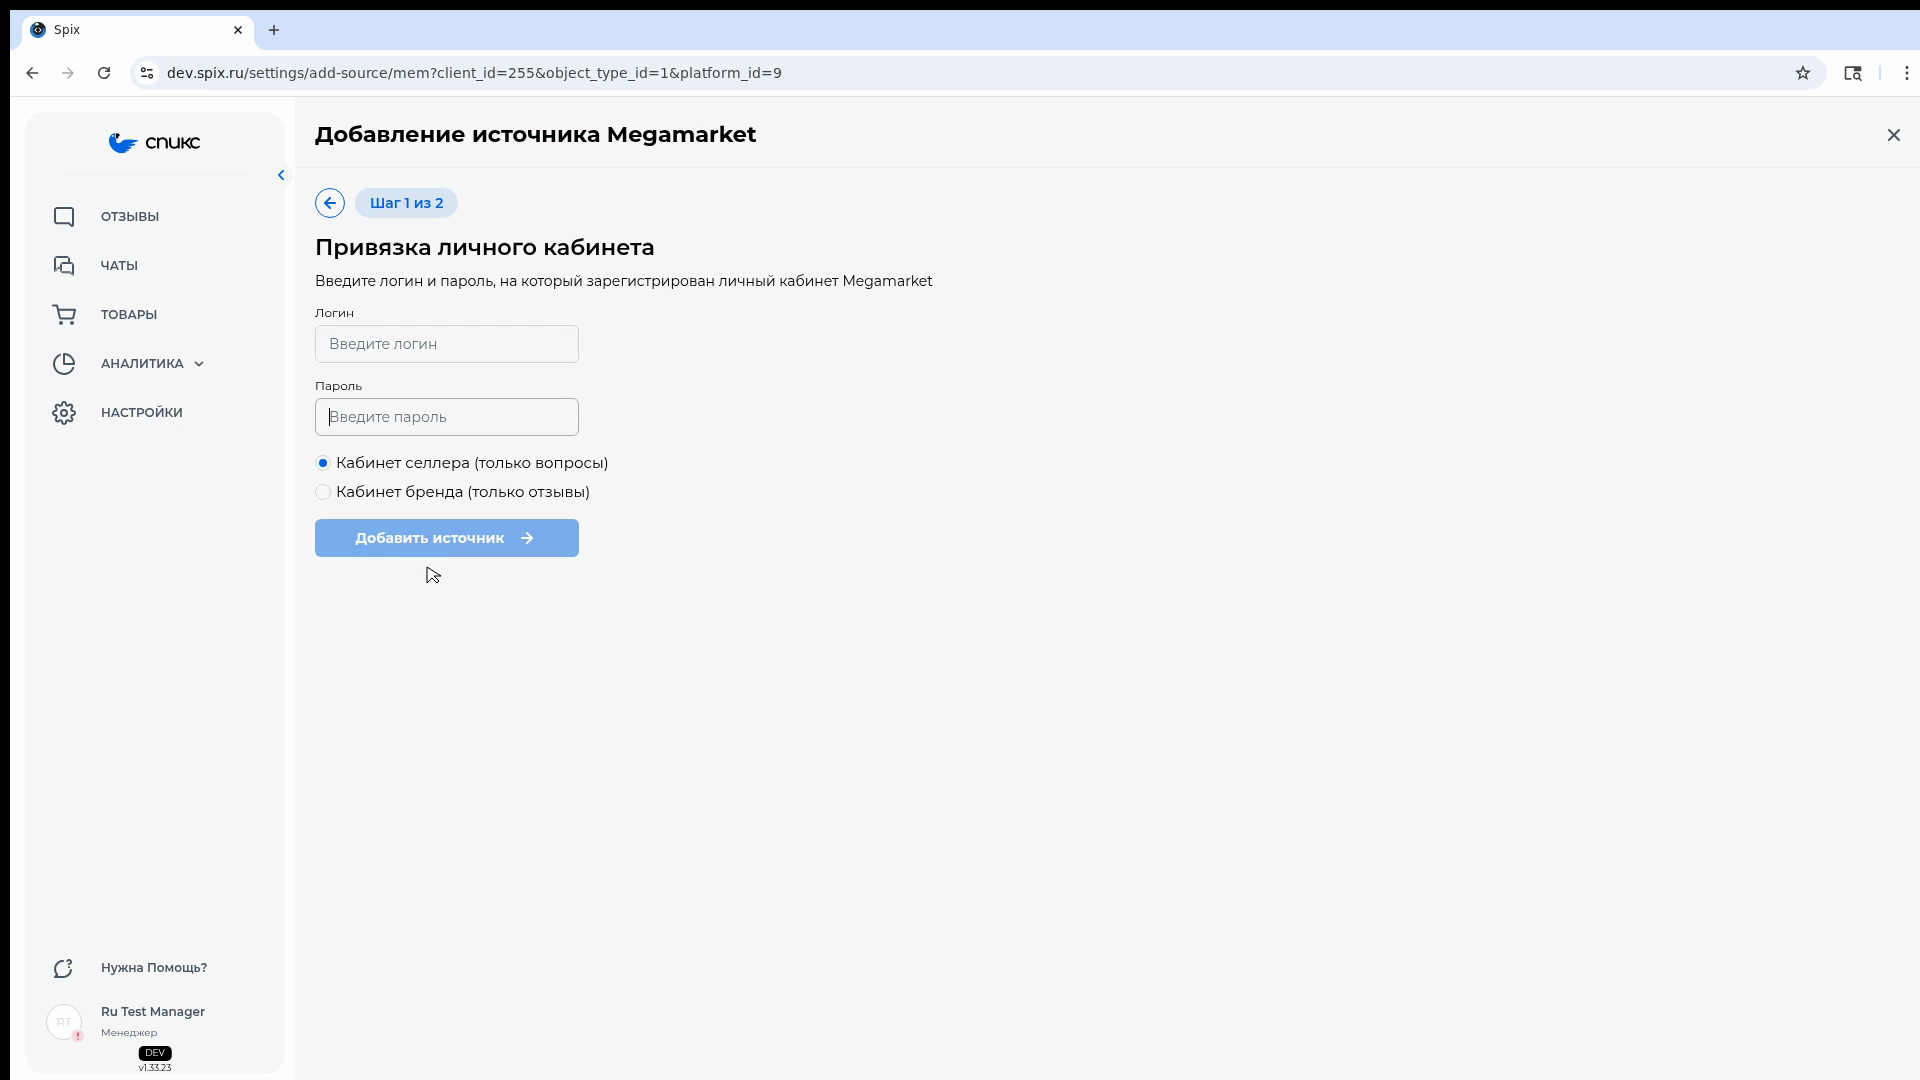Click the Менеджер role label
The width and height of the screenshot is (1920, 1080).
click(x=129, y=1033)
